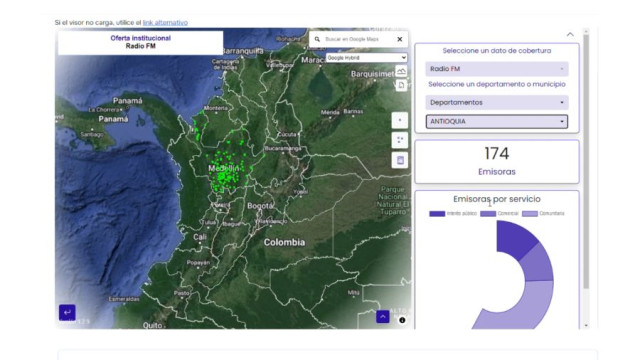
Task: Click the blue up-chevron button on map
Action: pyautogui.click(x=382, y=317)
